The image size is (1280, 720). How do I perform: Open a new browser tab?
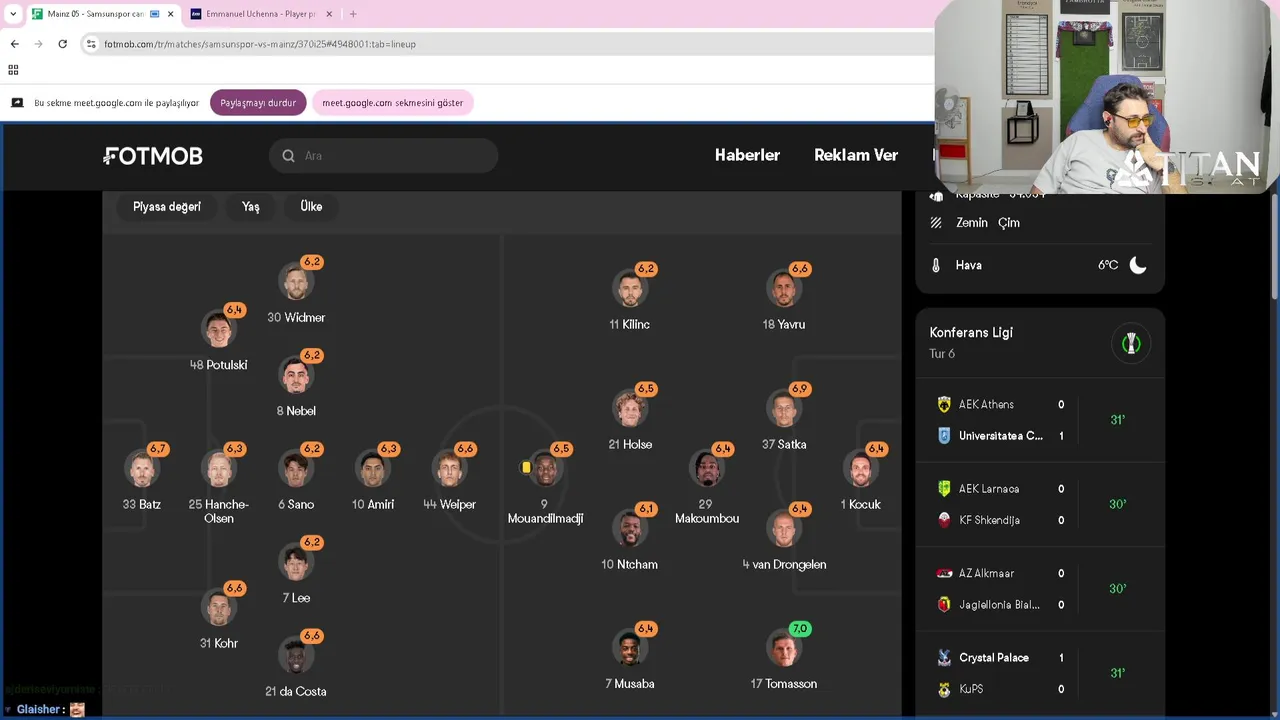point(353,14)
